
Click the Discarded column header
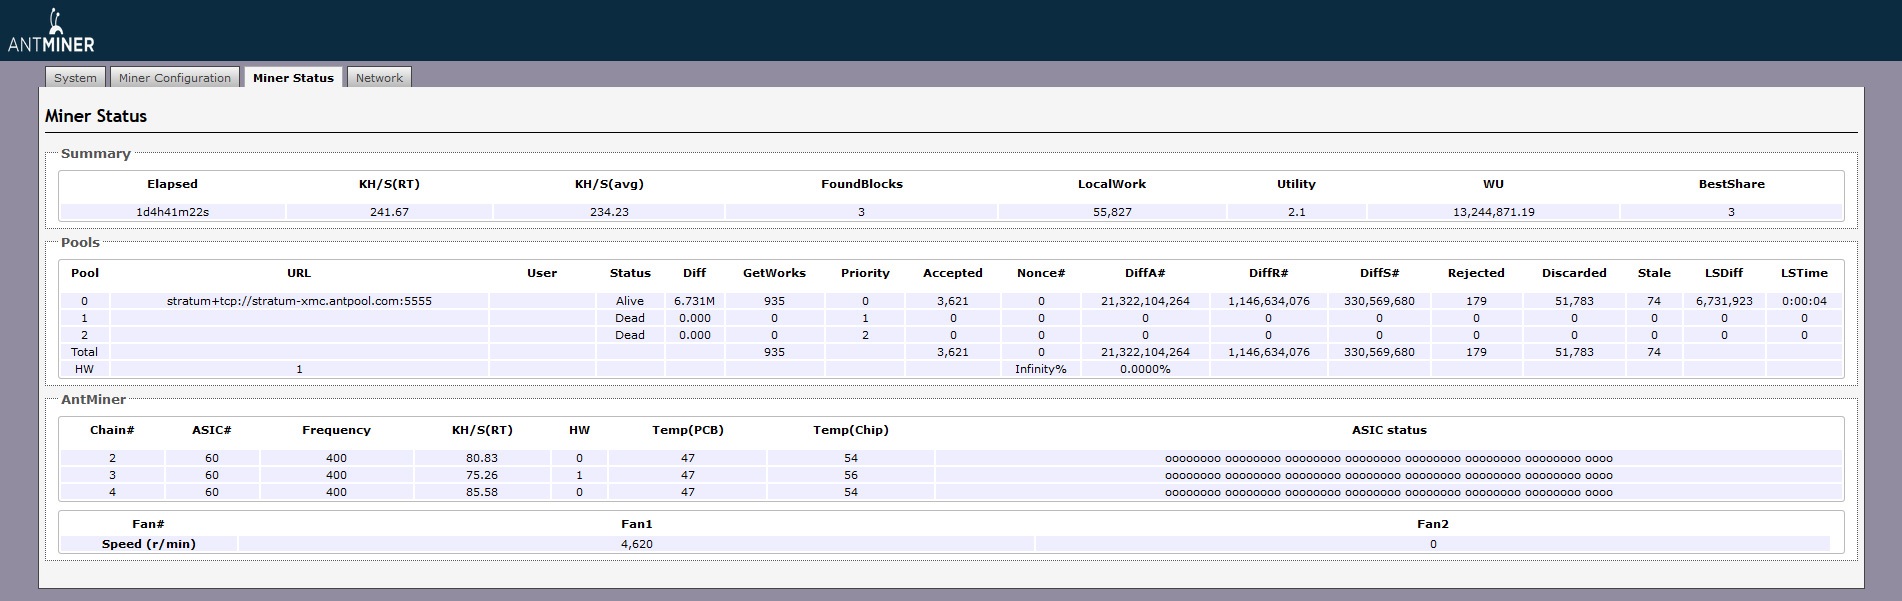pos(1573,273)
